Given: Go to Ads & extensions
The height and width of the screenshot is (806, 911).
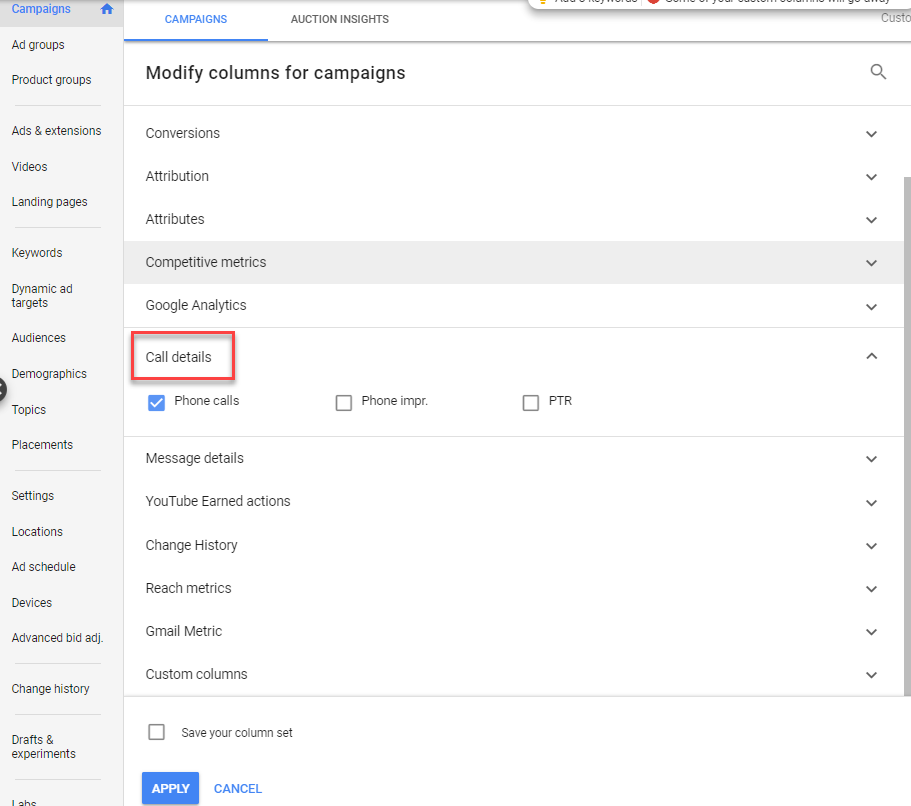Looking at the screenshot, I should [56, 131].
